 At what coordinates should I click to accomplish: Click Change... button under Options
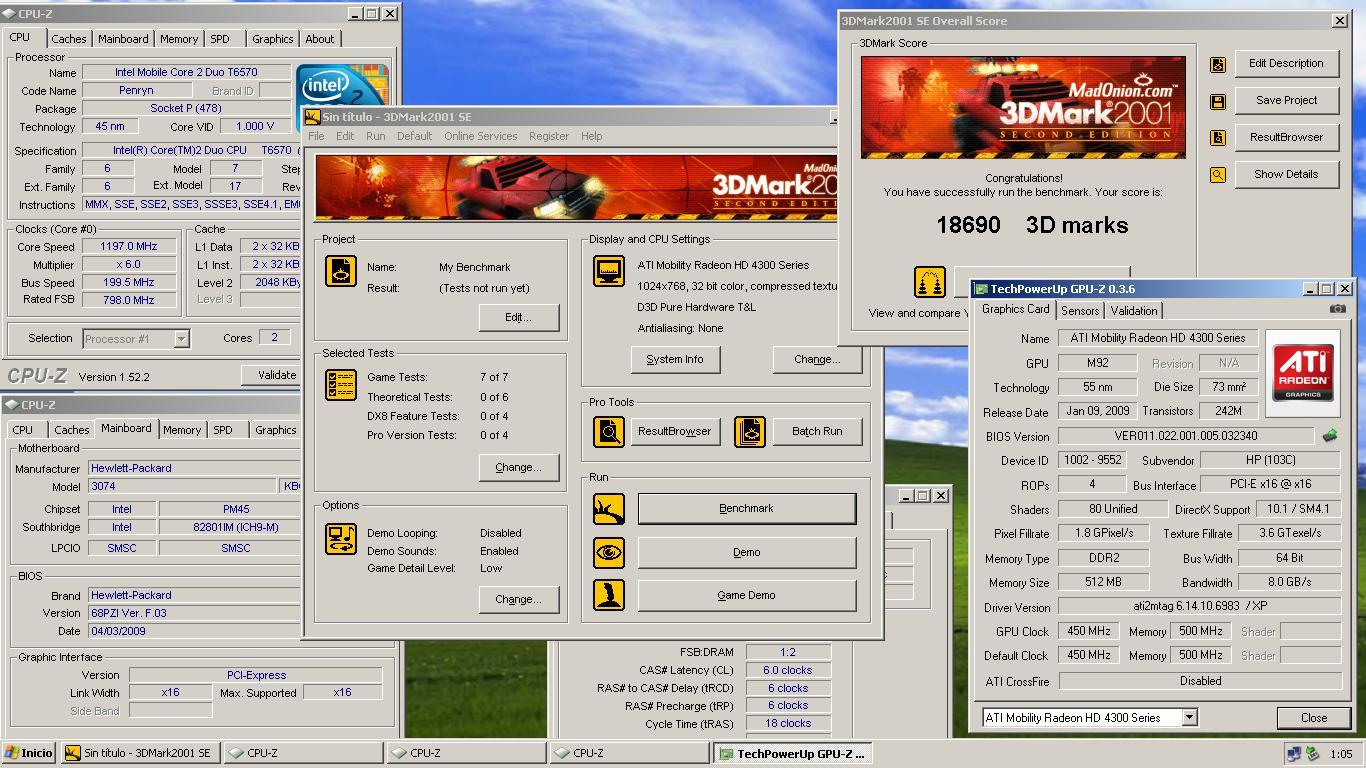point(518,599)
